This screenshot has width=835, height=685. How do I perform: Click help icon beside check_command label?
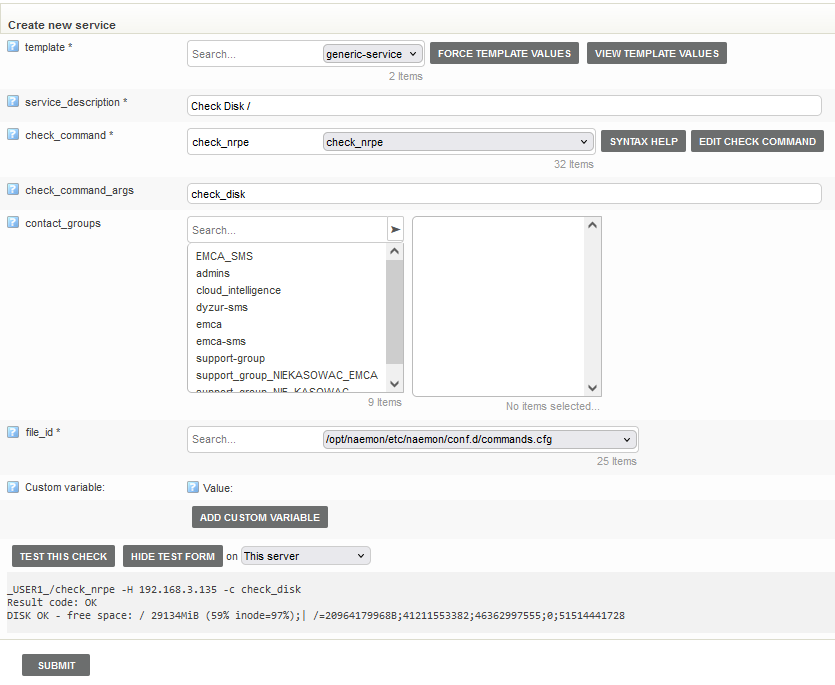[x=13, y=134]
